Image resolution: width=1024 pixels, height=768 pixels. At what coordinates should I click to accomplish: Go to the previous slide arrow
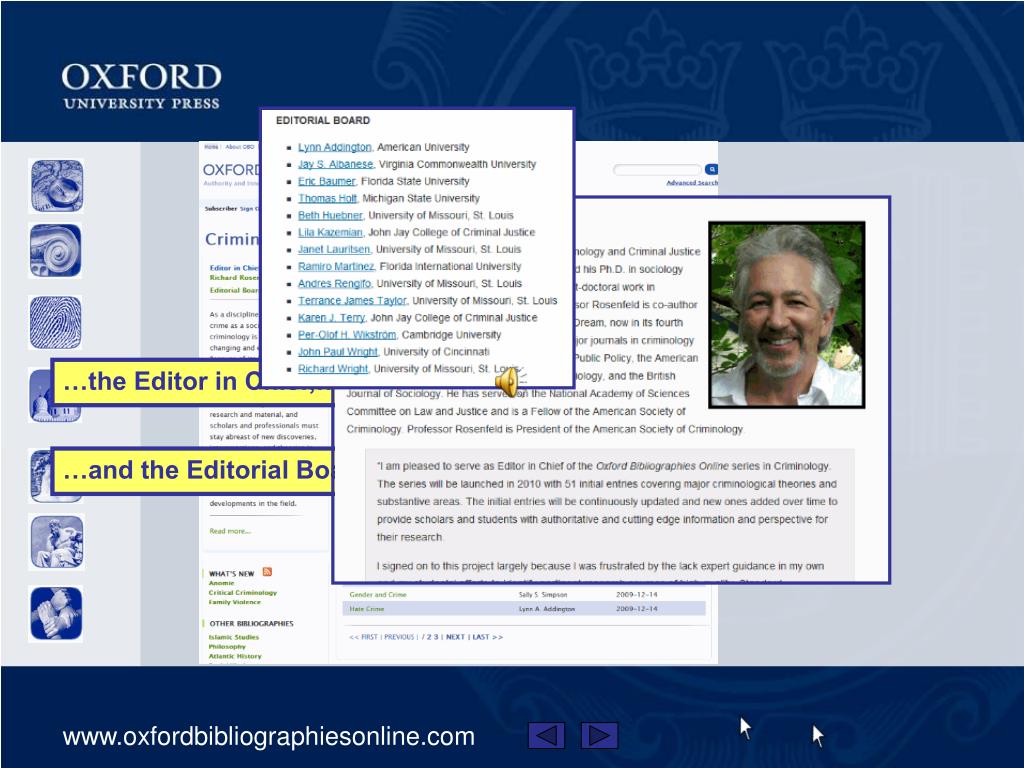pos(547,735)
